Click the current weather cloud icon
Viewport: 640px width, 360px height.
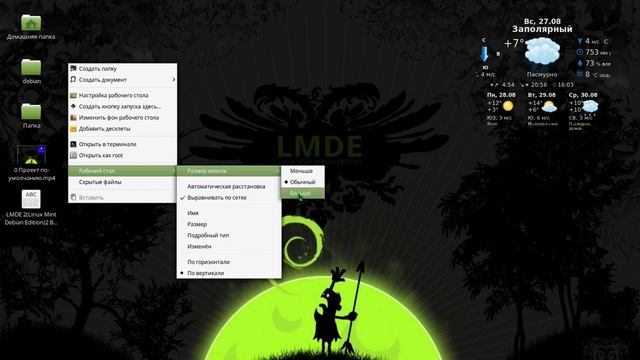click(542, 51)
